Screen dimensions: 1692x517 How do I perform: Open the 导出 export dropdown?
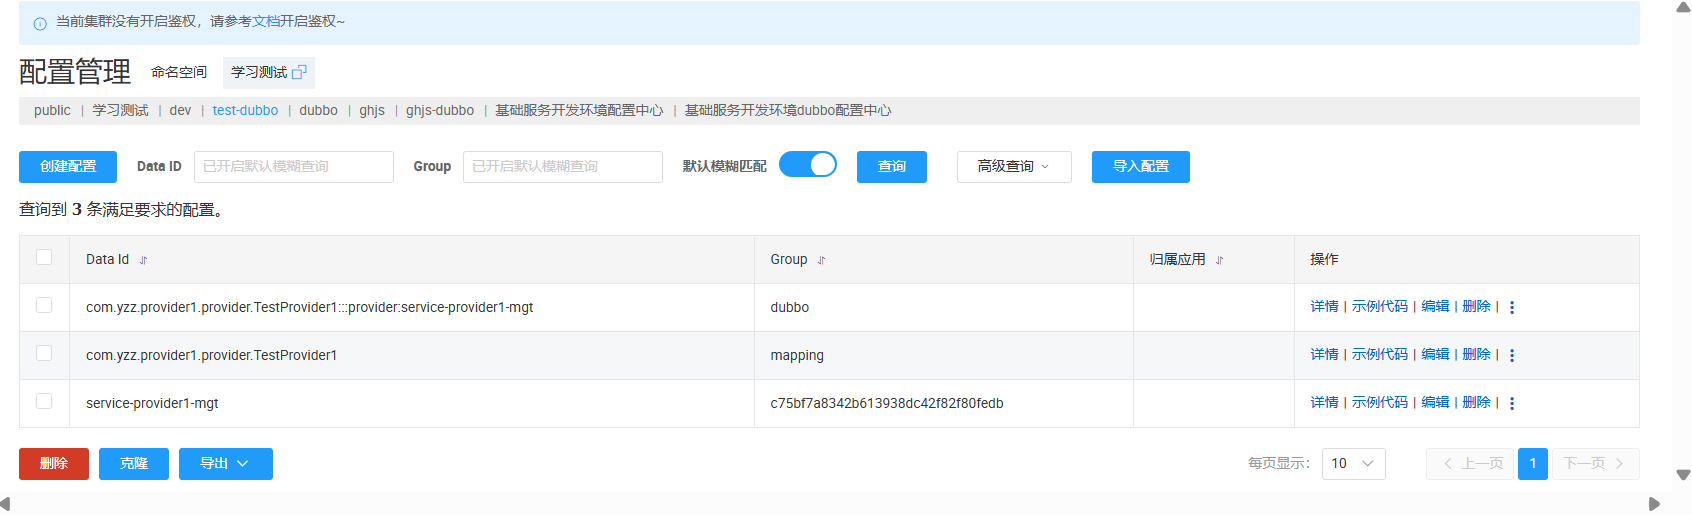(x=226, y=464)
